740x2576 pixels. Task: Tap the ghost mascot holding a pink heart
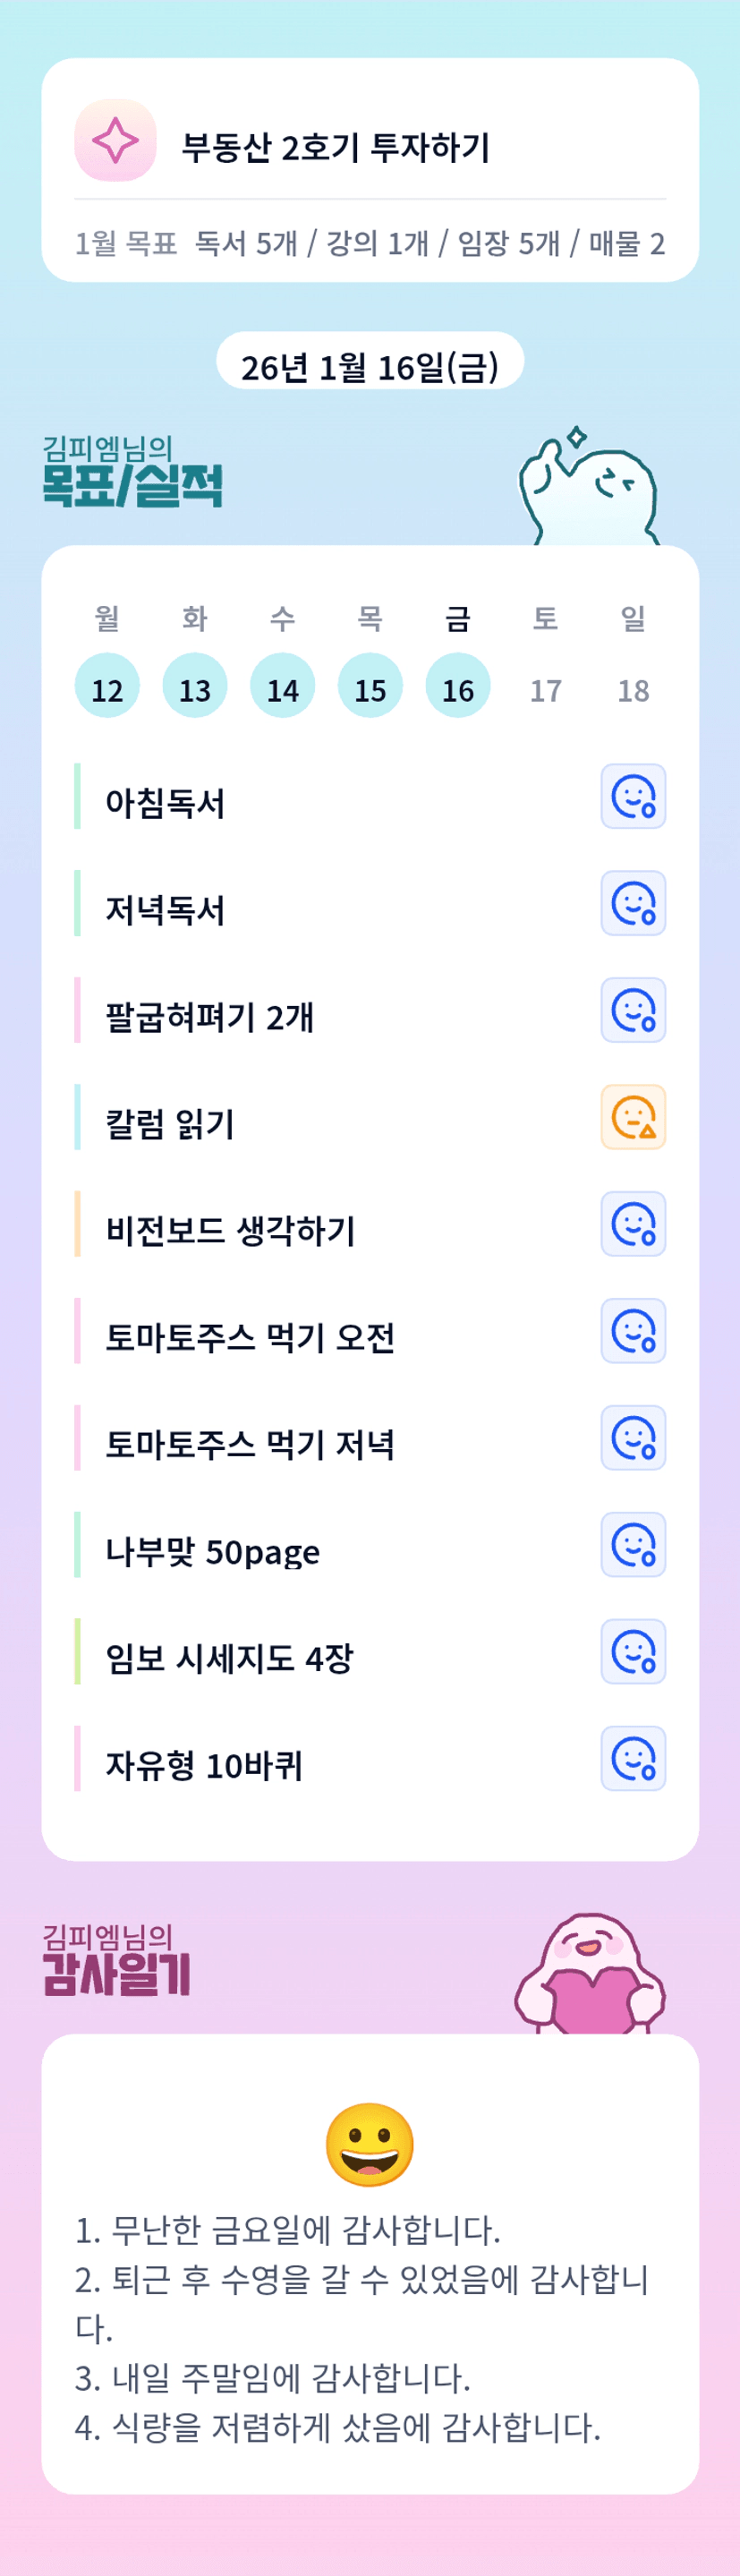pyautogui.click(x=590, y=1974)
